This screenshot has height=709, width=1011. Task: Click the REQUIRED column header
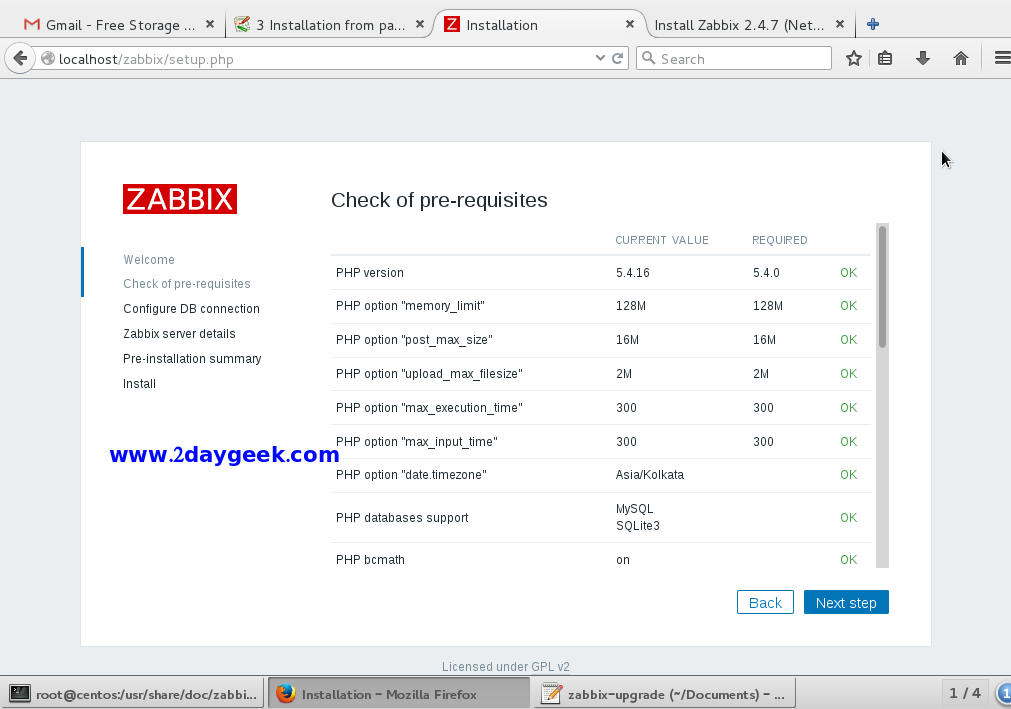click(780, 240)
